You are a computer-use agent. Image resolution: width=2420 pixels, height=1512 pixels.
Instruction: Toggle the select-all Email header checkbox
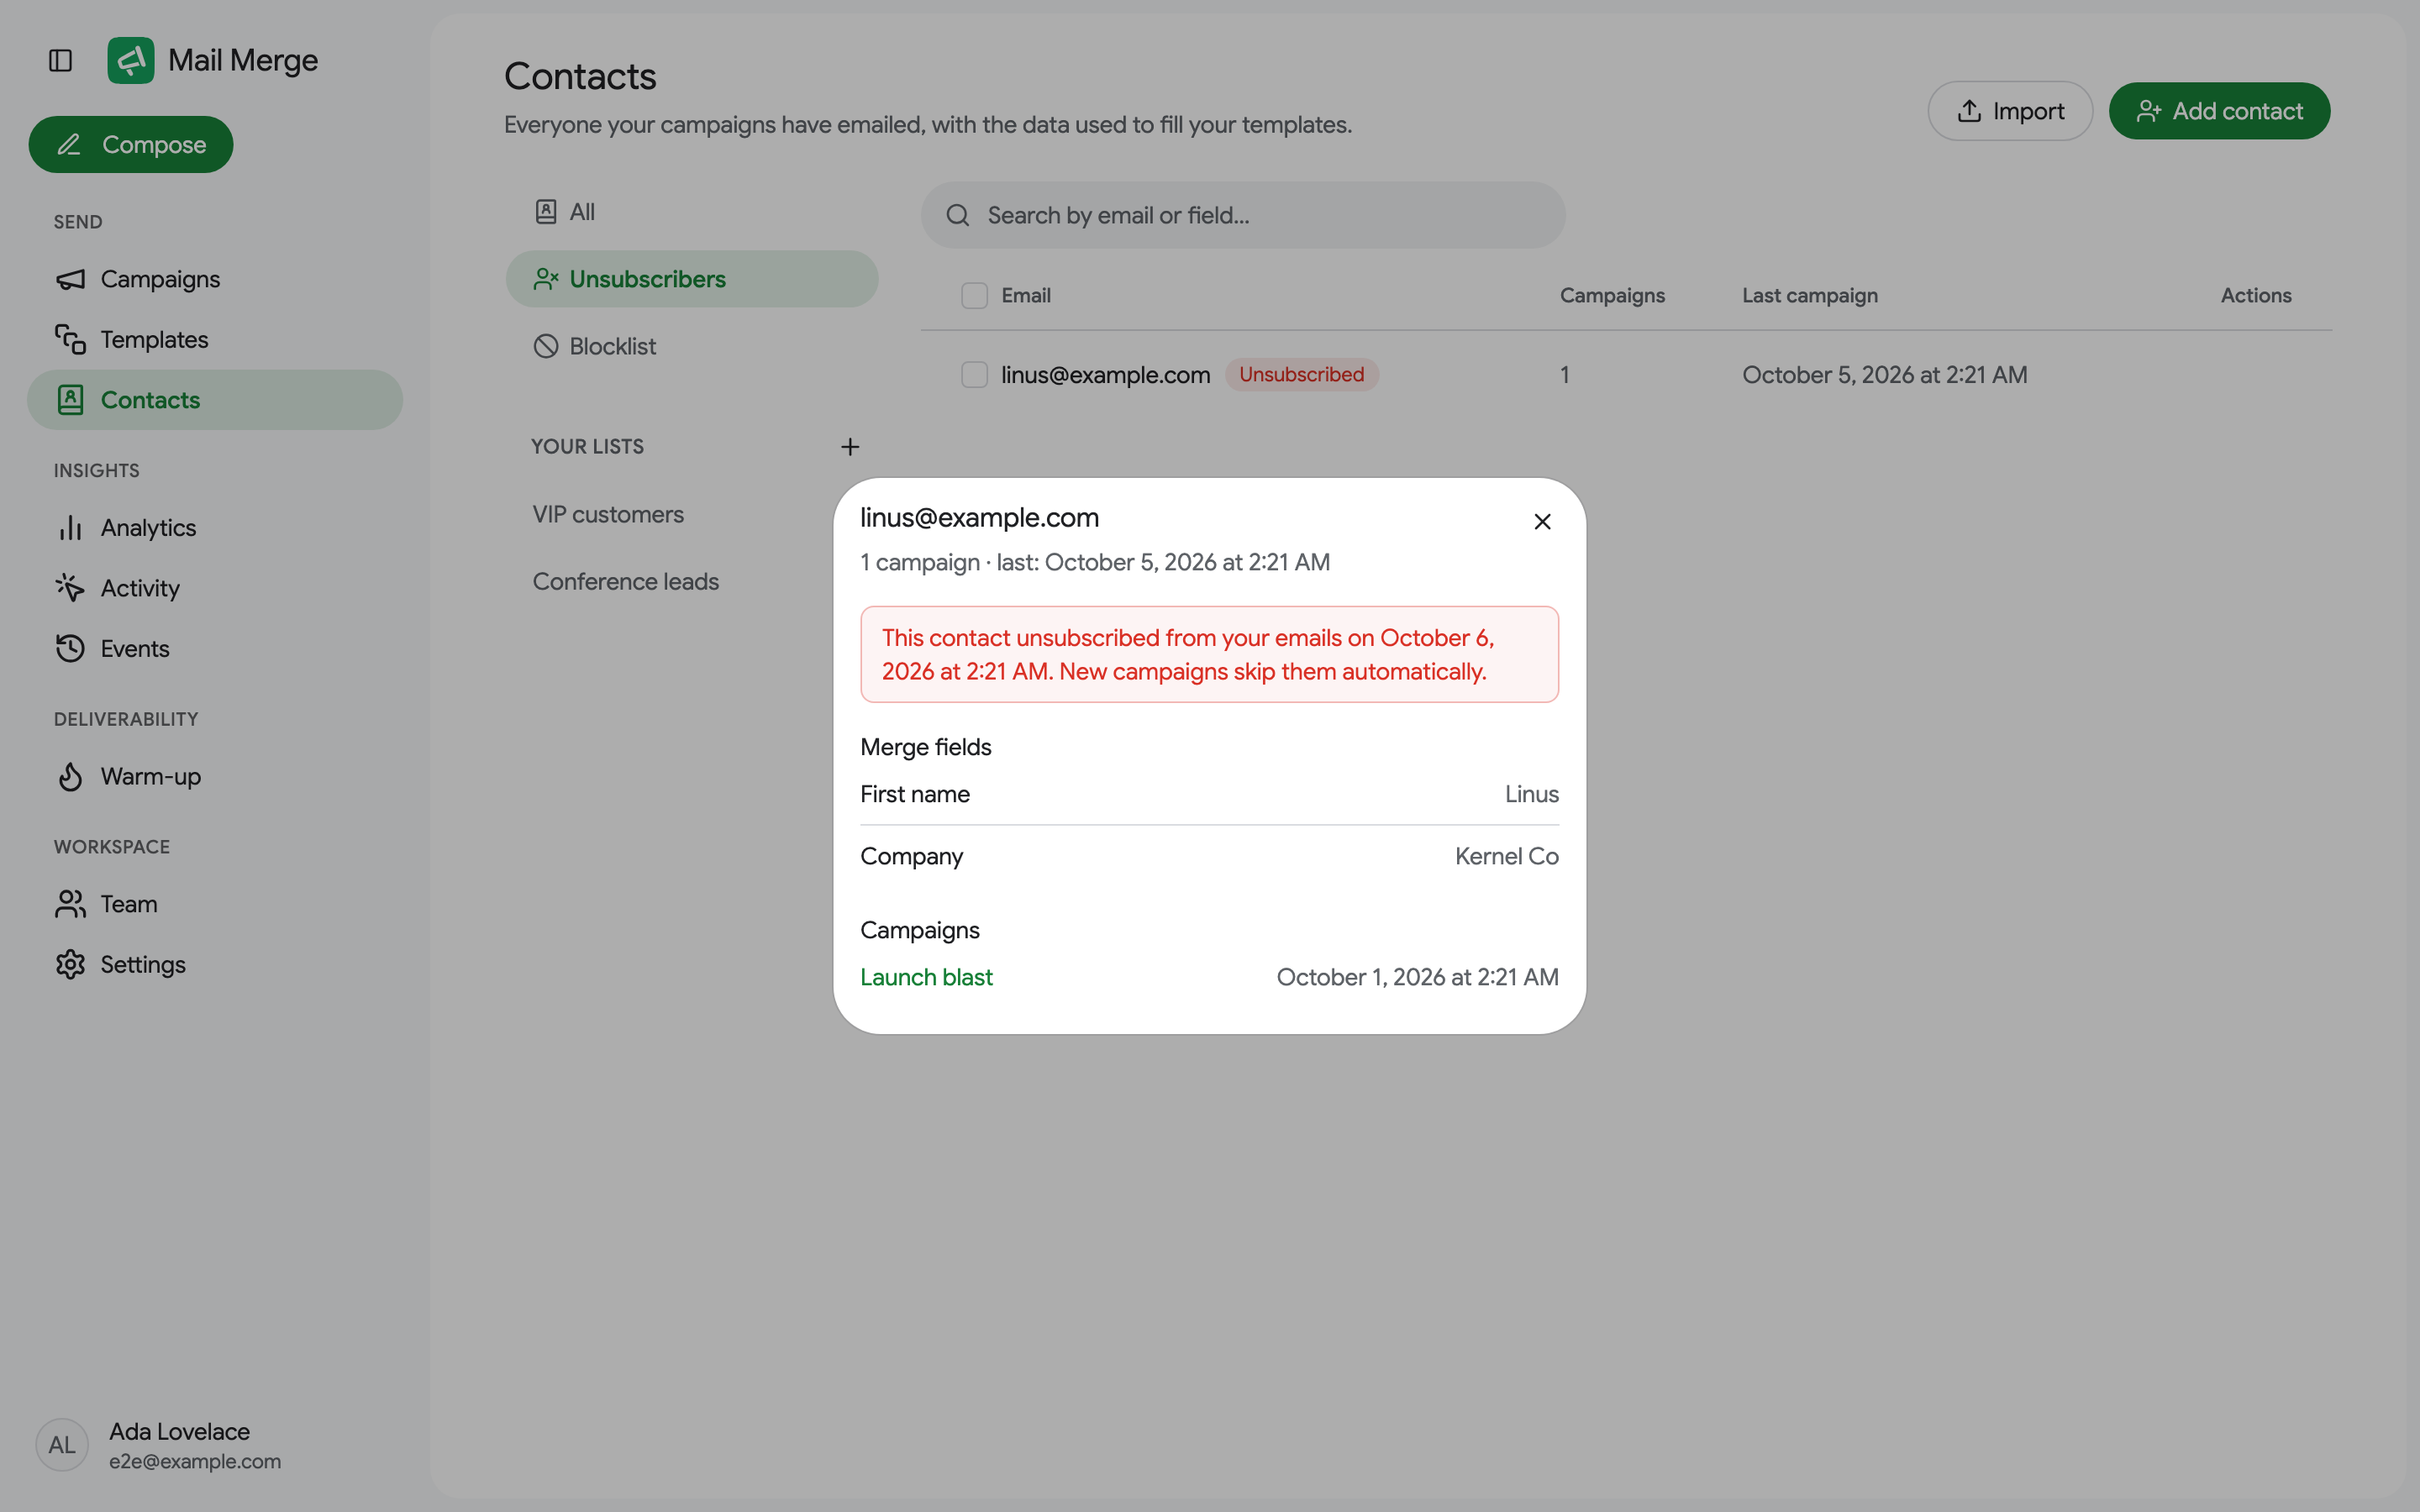click(974, 295)
